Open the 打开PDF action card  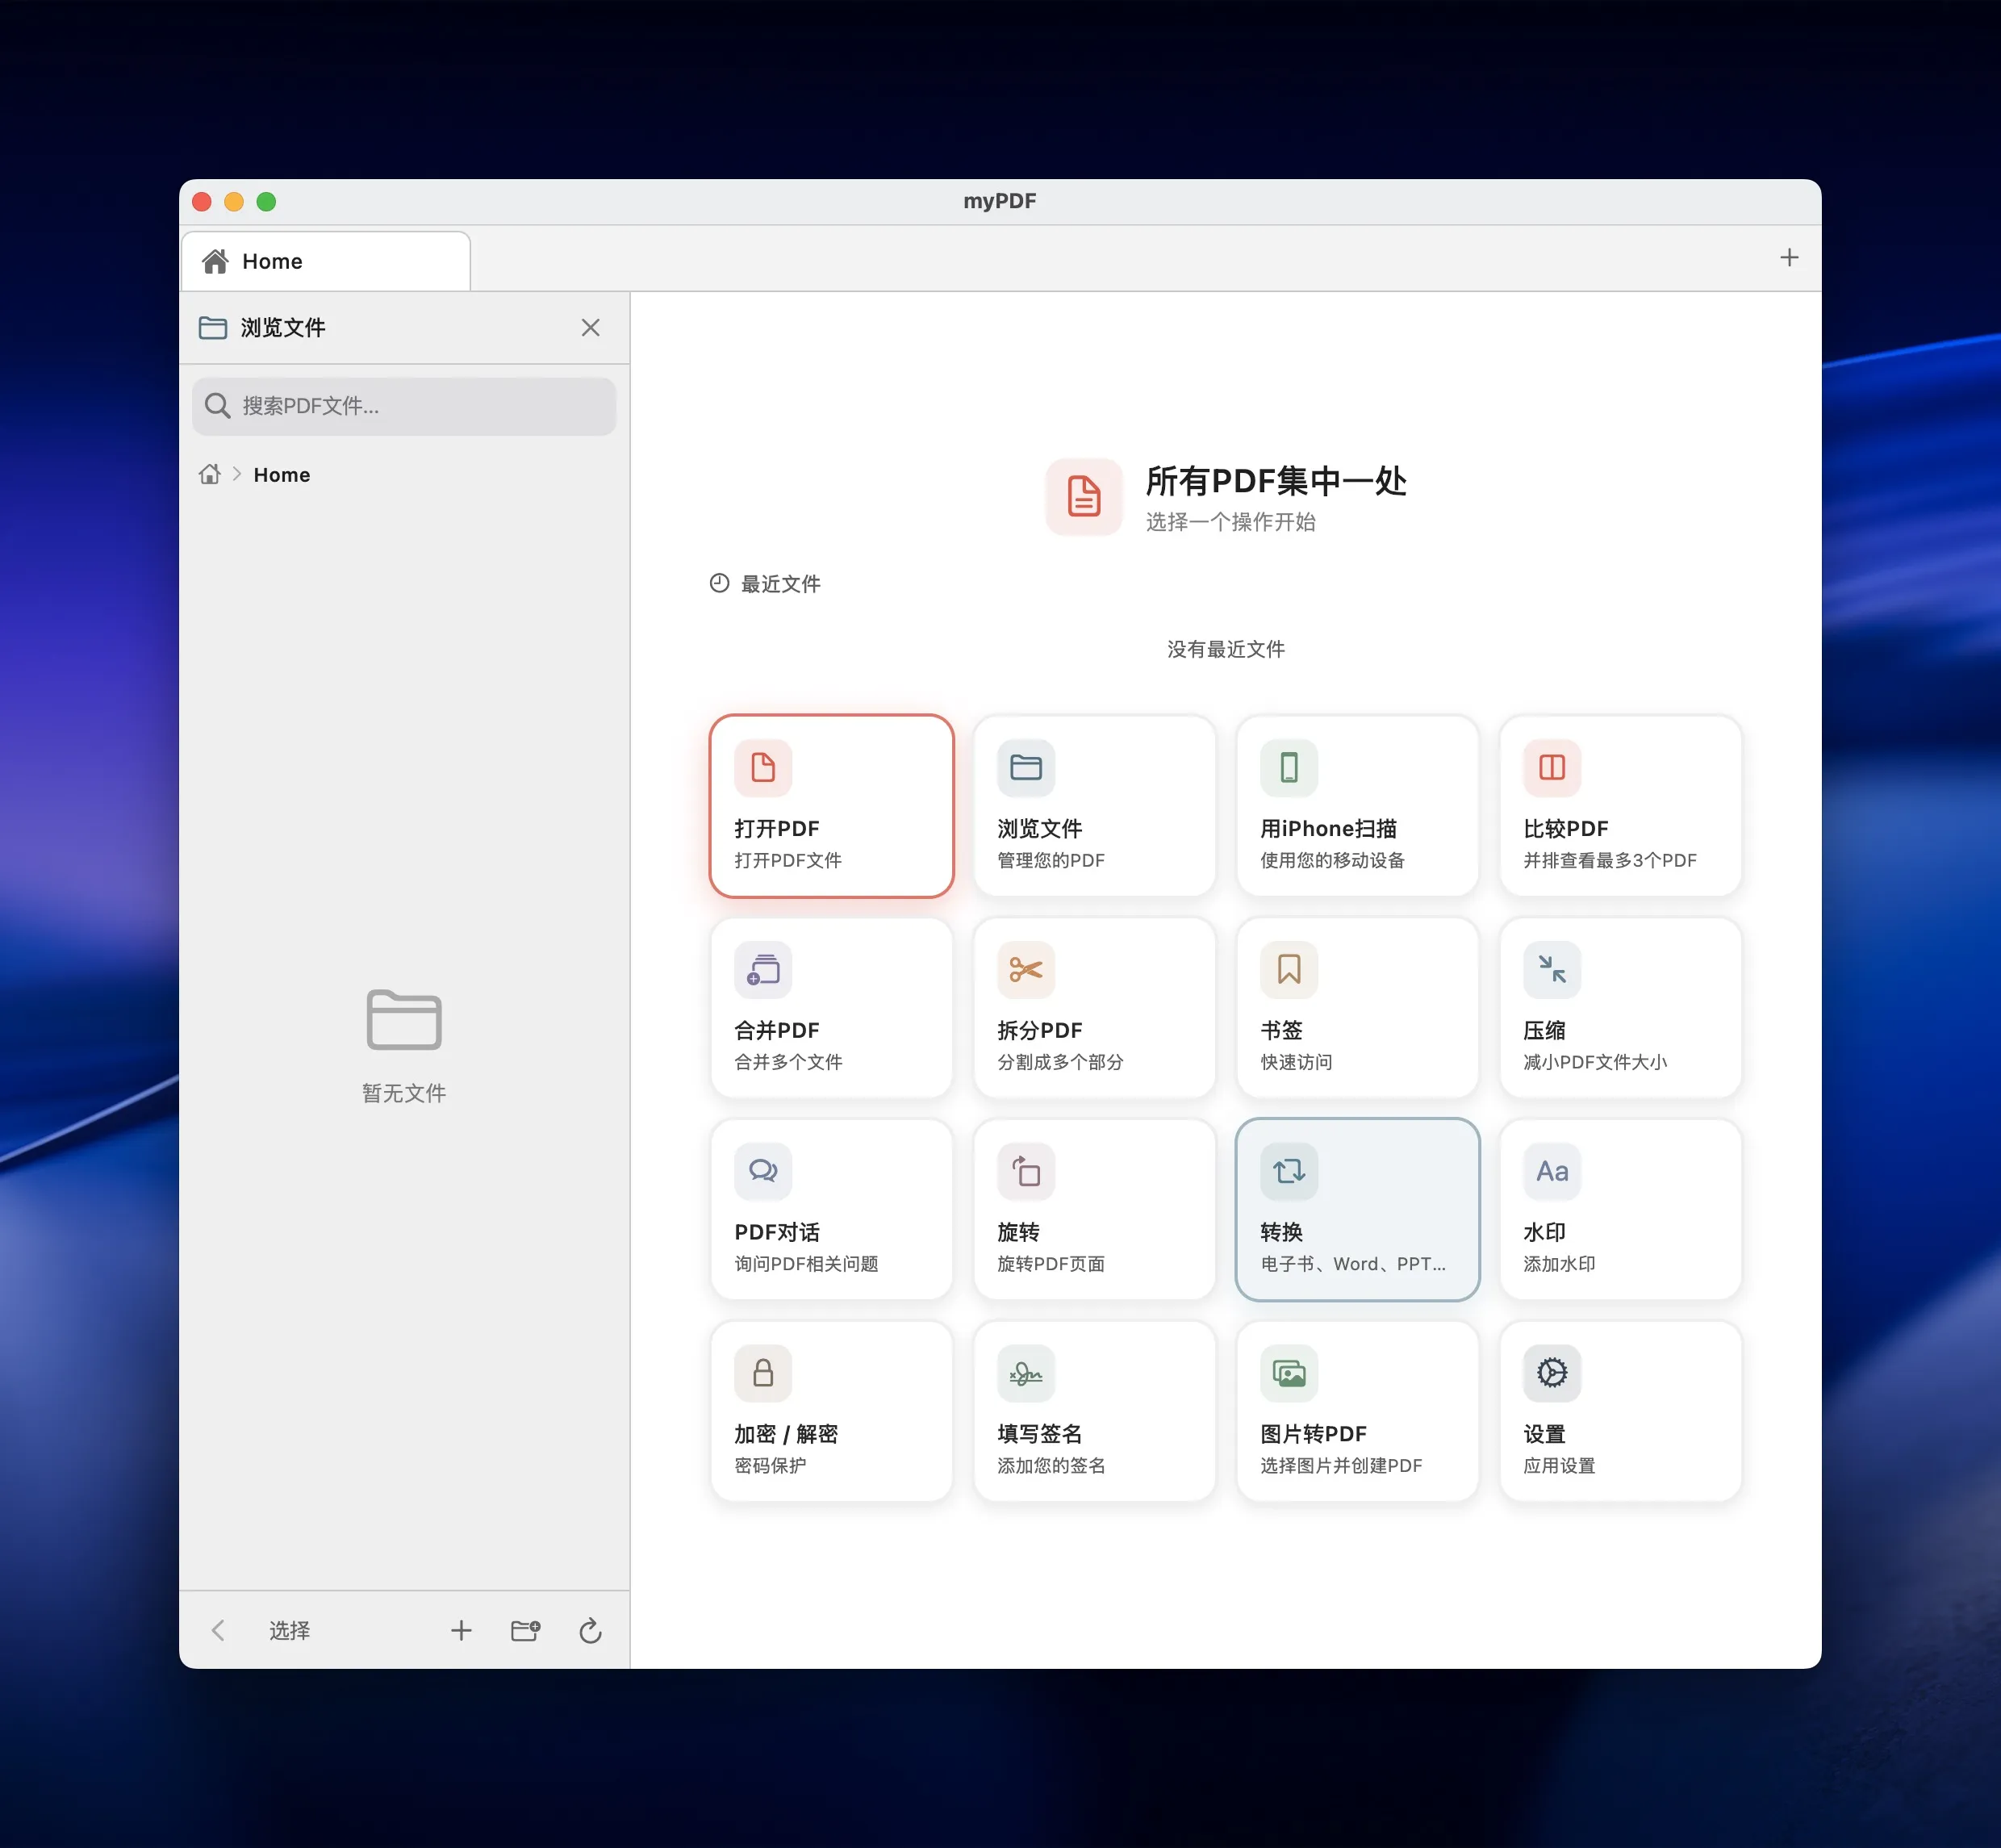[x=831, y=805]
